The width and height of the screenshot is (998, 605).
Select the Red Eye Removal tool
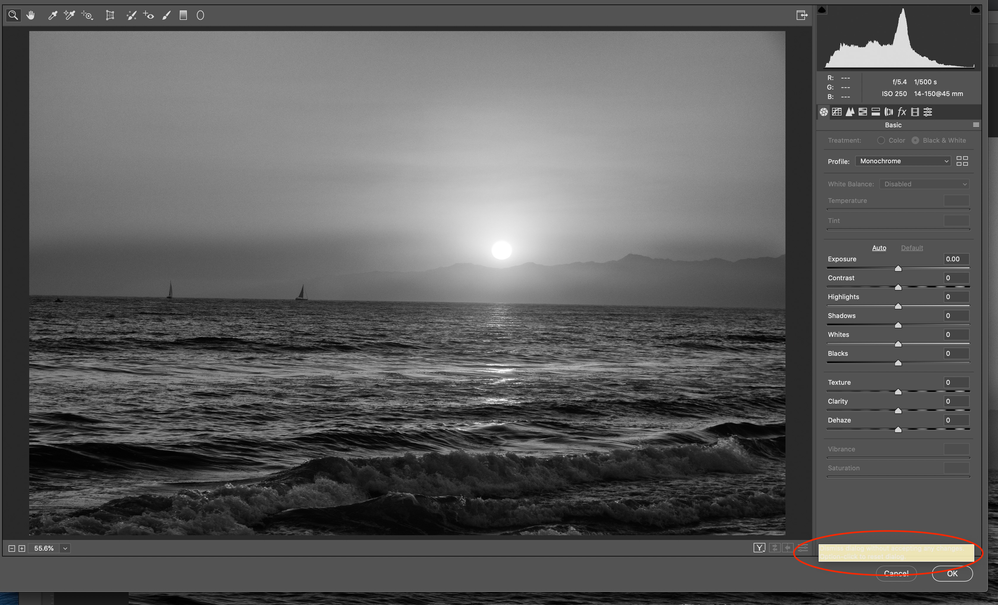coord(148,15)
